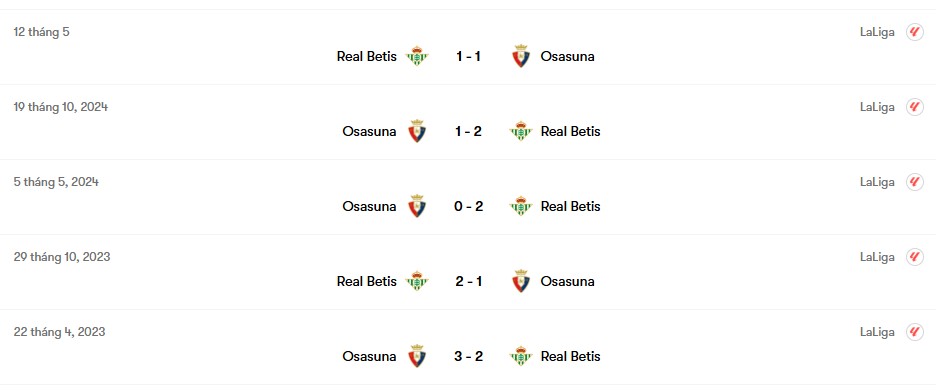Viewport: 936px width, 390px height.
Task: Click LaLiga logo icon for 22 tháng 4, 2023 match
Action: pyautogui.click(x=915, y=332)
